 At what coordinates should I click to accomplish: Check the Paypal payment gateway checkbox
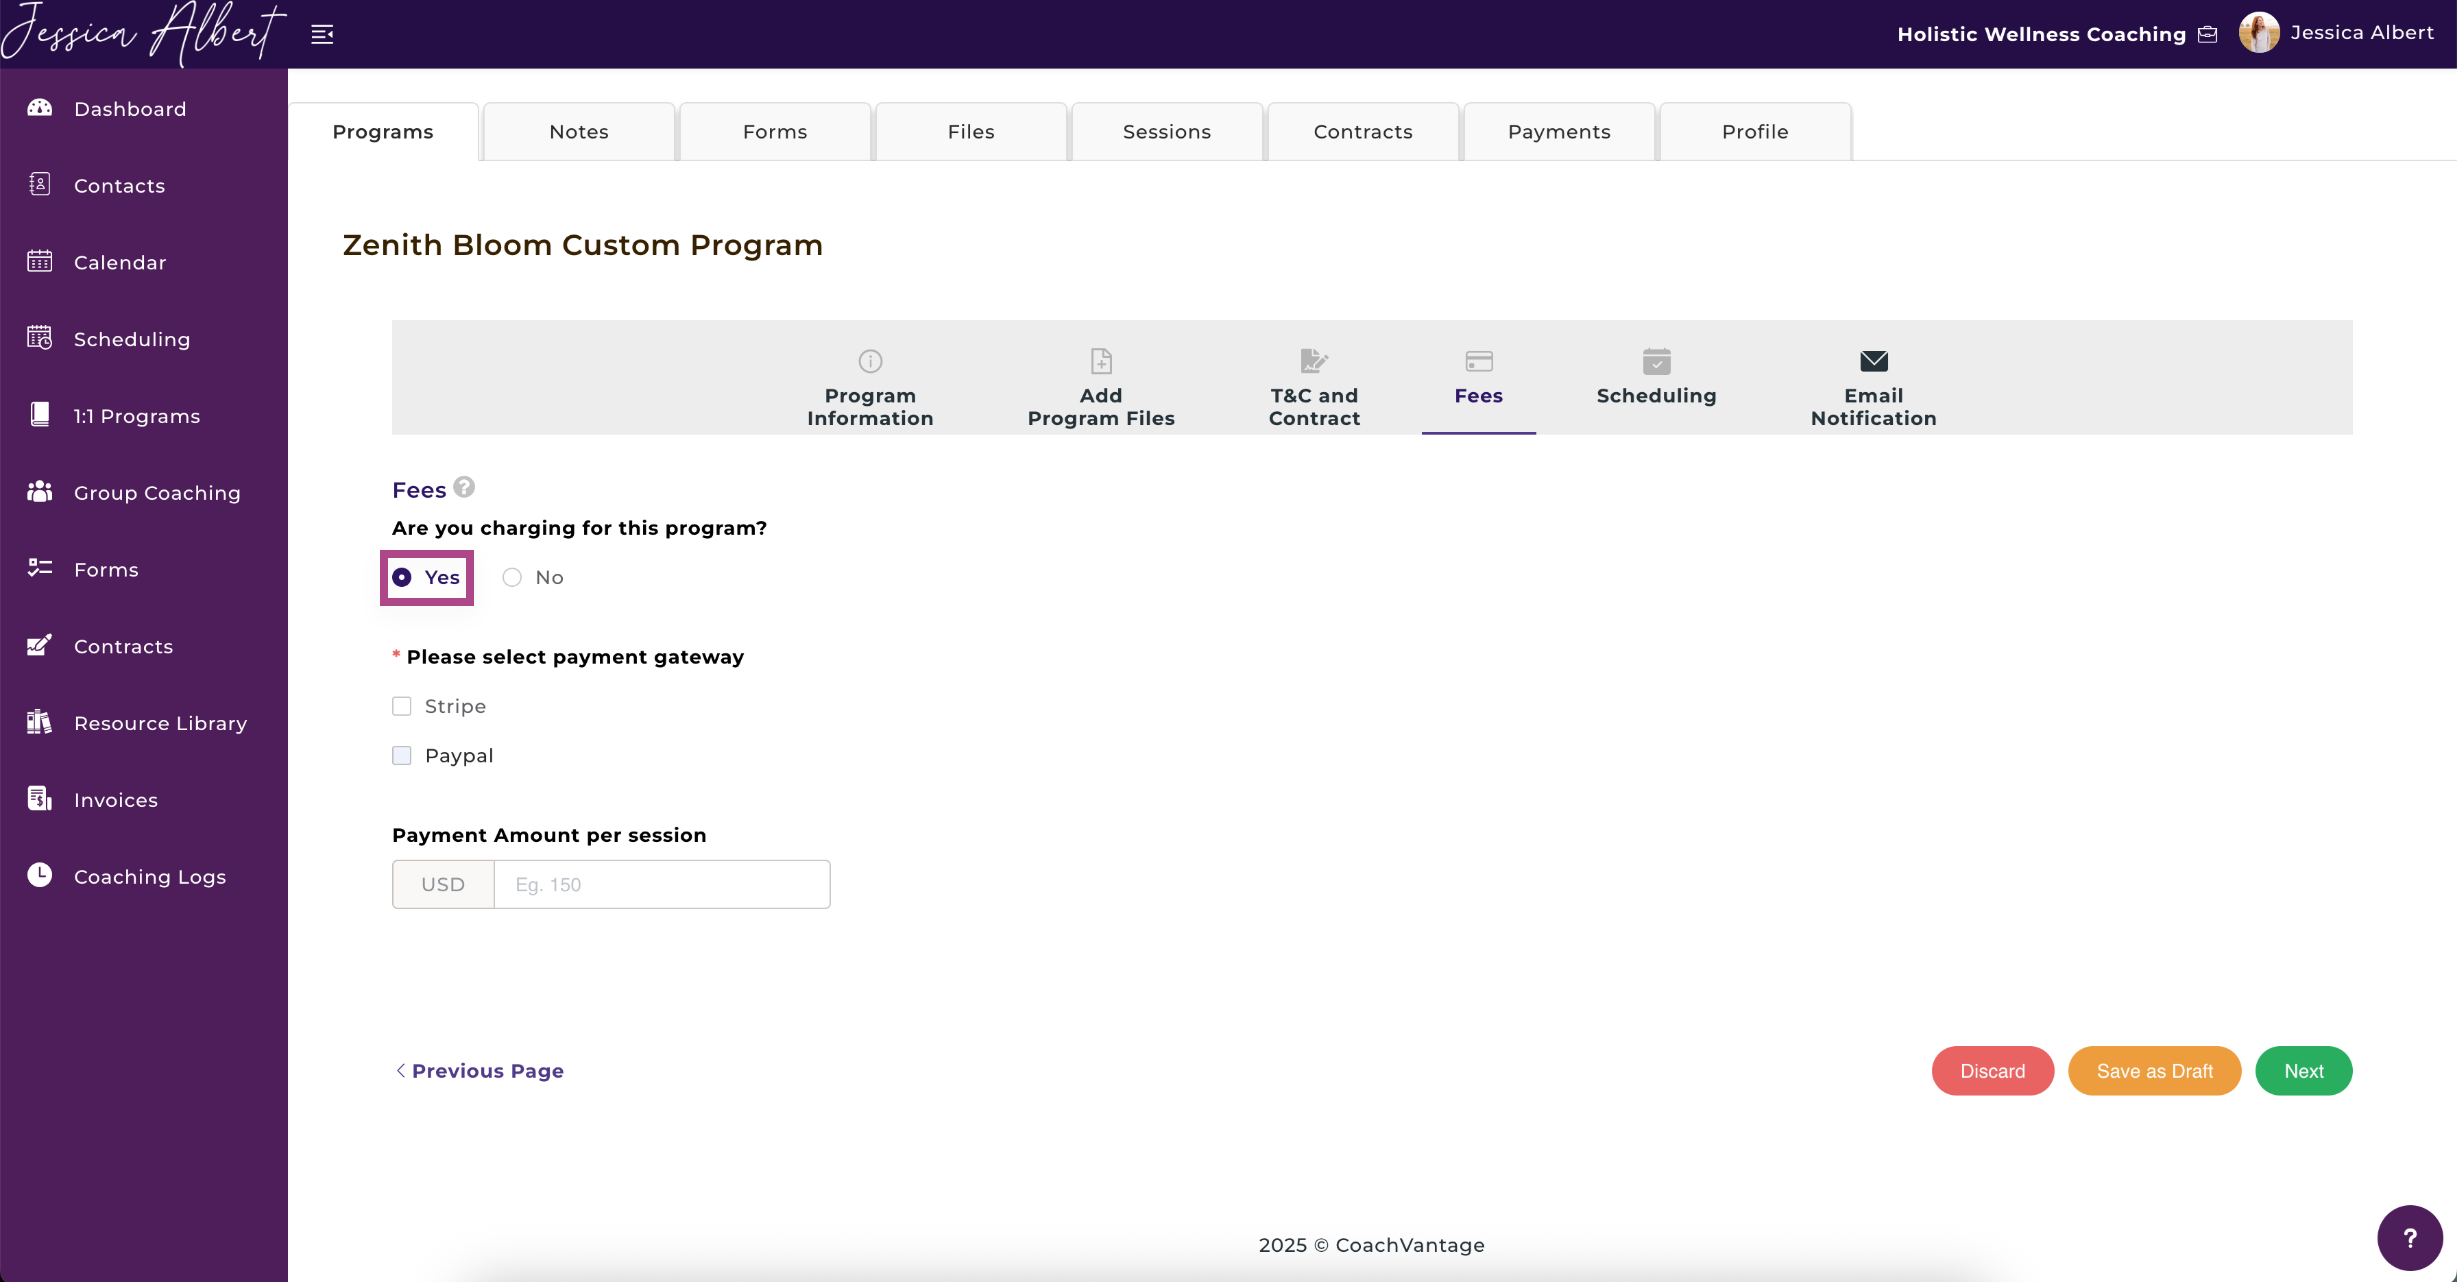[402, 755]
